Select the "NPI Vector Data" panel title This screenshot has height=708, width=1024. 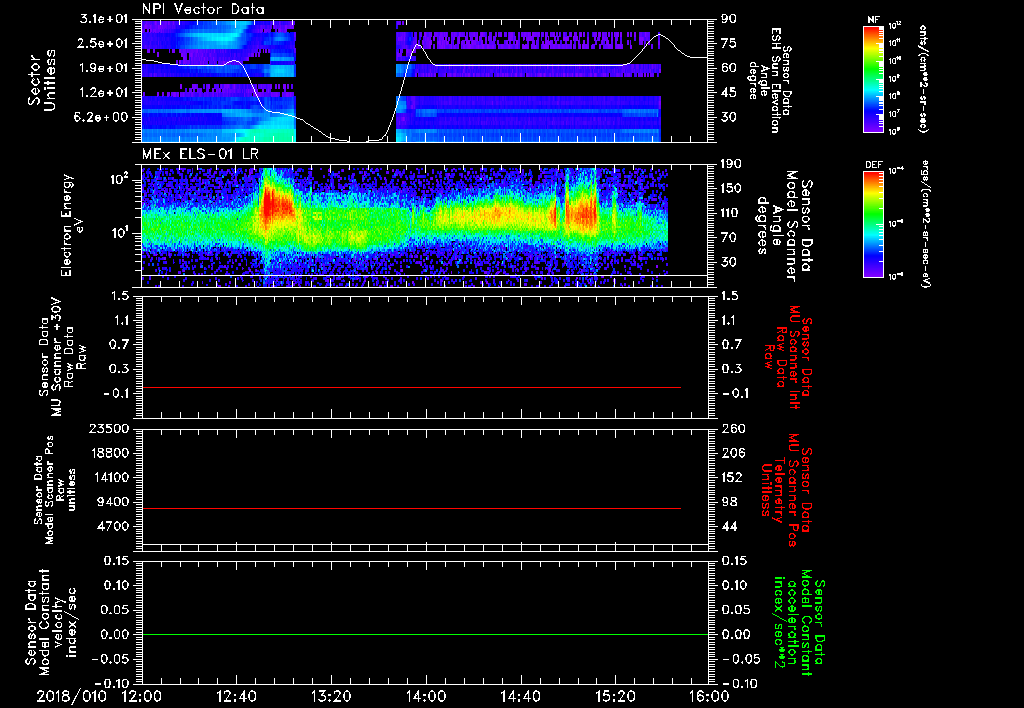coord(203,9)
